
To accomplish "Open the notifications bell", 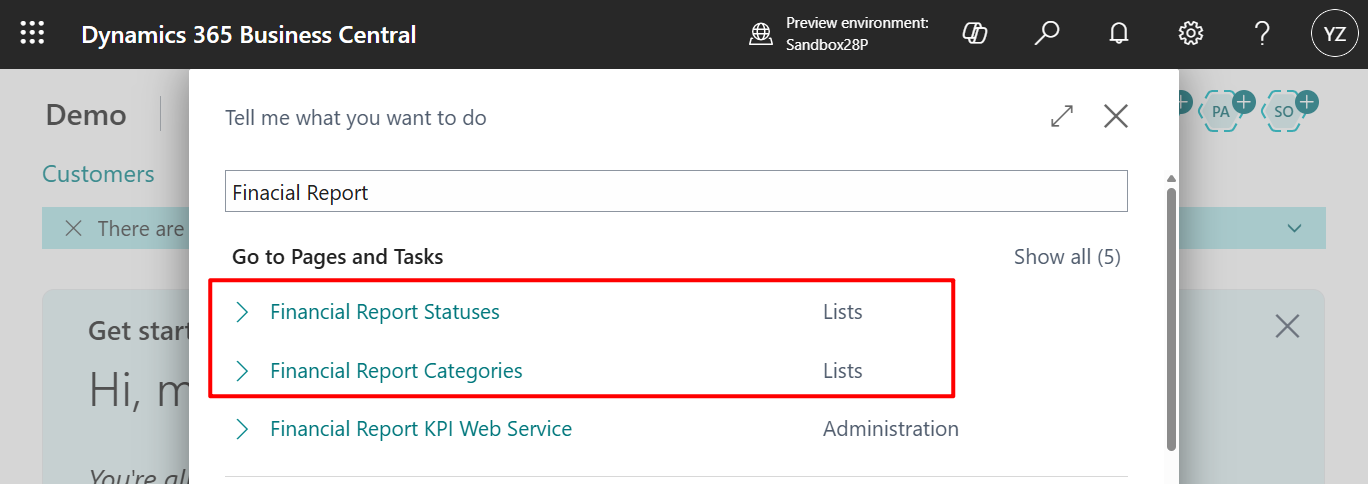I will (1119, 34).
